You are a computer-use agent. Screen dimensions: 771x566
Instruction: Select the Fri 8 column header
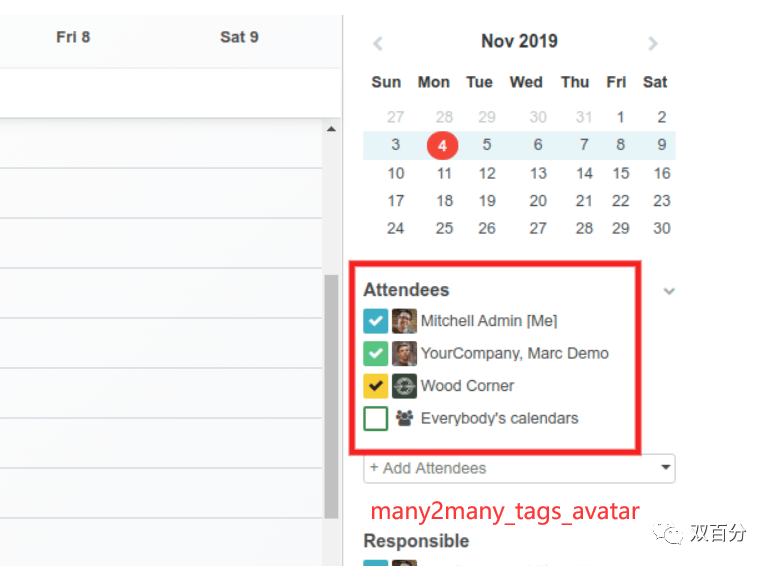[73, 37]
